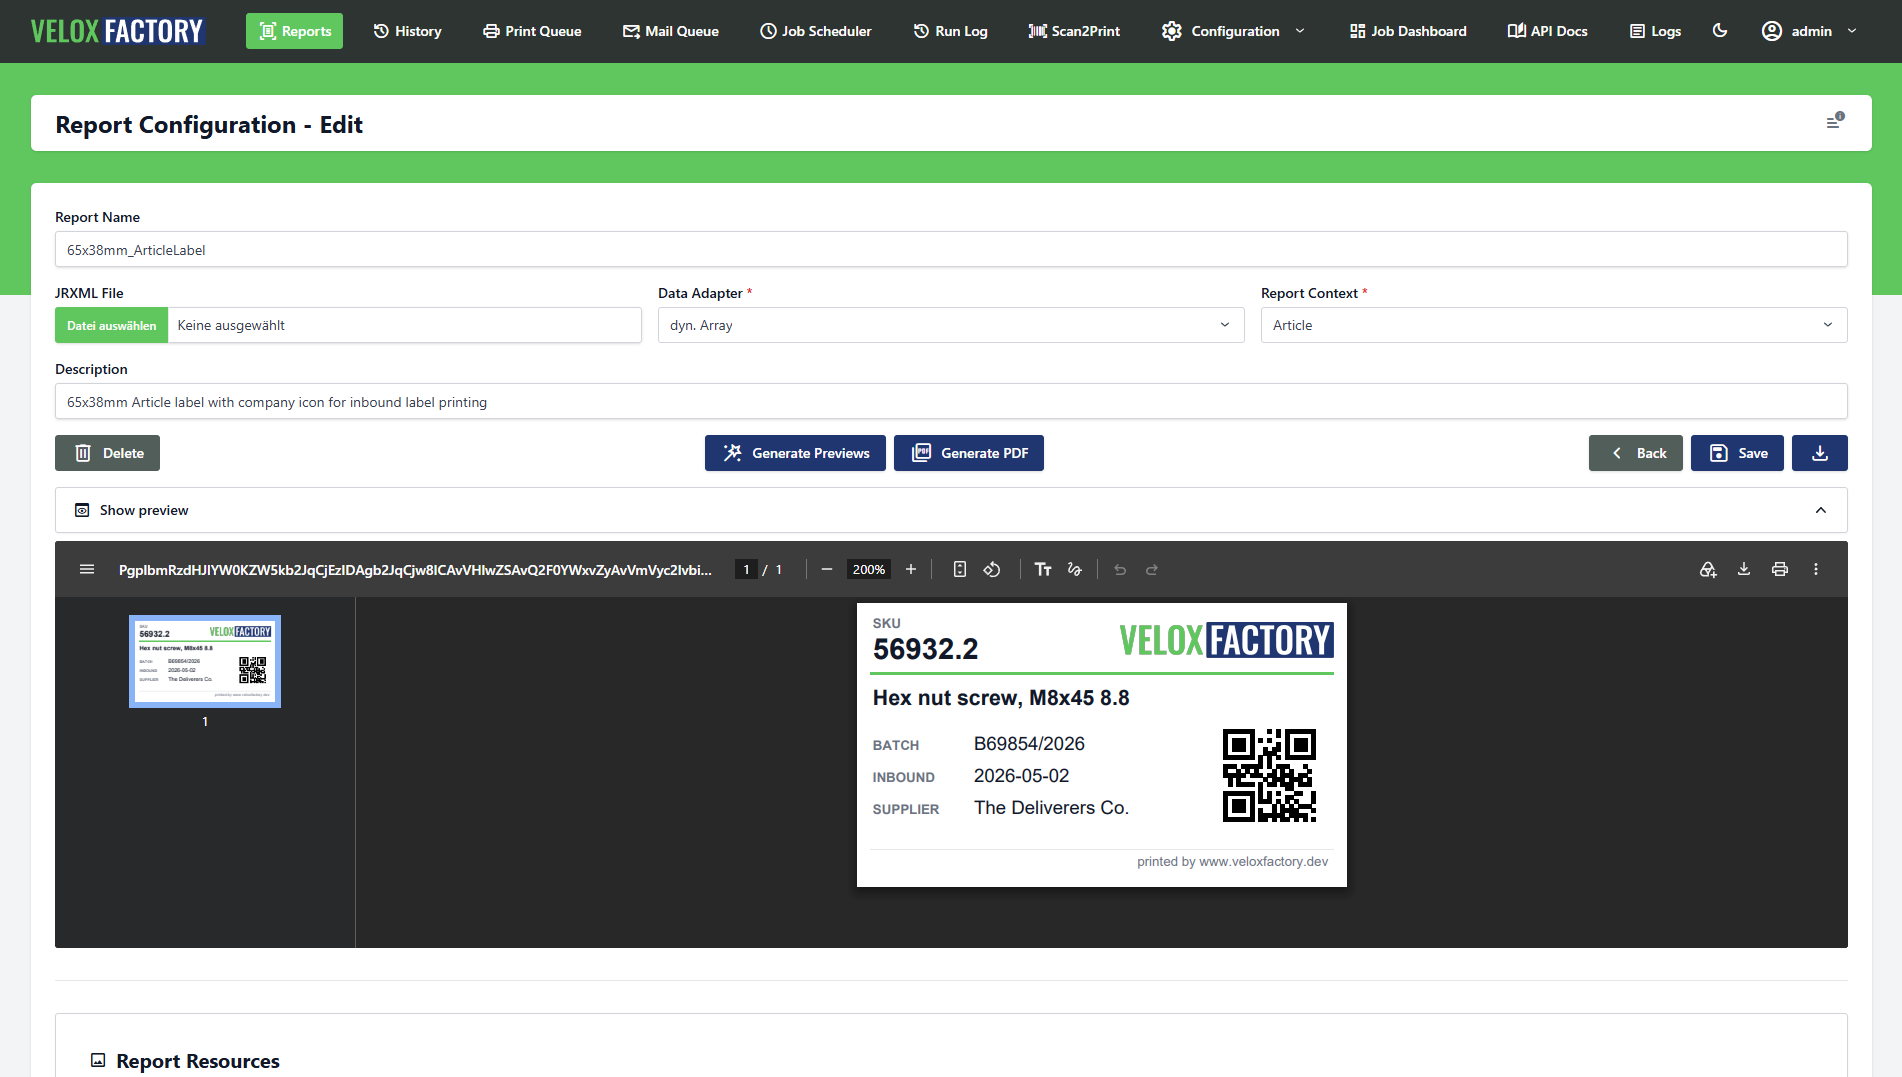This screenshot has width=1902, height=1077.
Task: Click the Report Name input field
Action: click(951, 249)
